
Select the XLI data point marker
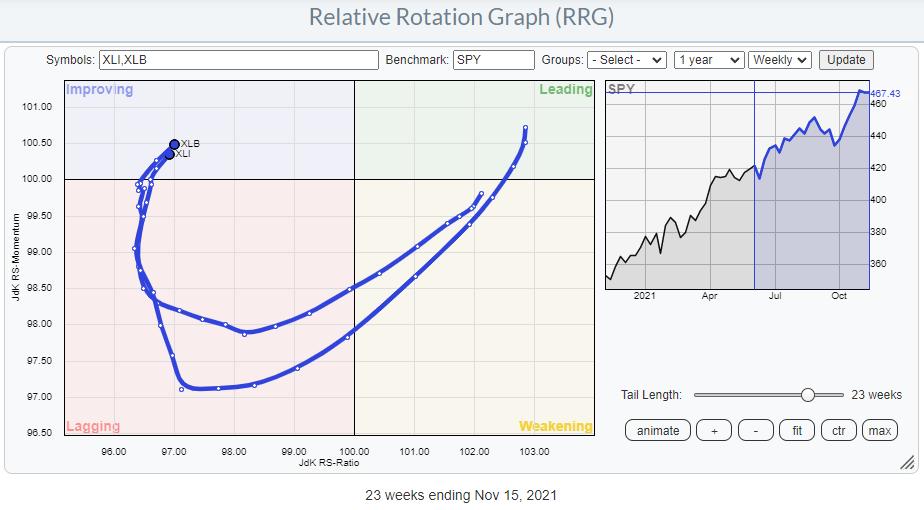[x=170, y=154]
